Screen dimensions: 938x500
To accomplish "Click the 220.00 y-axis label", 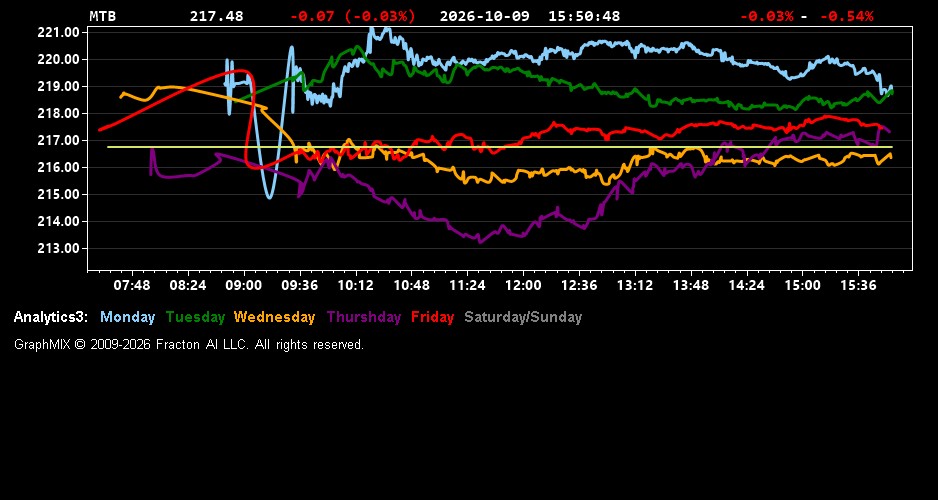I will 59,59.
